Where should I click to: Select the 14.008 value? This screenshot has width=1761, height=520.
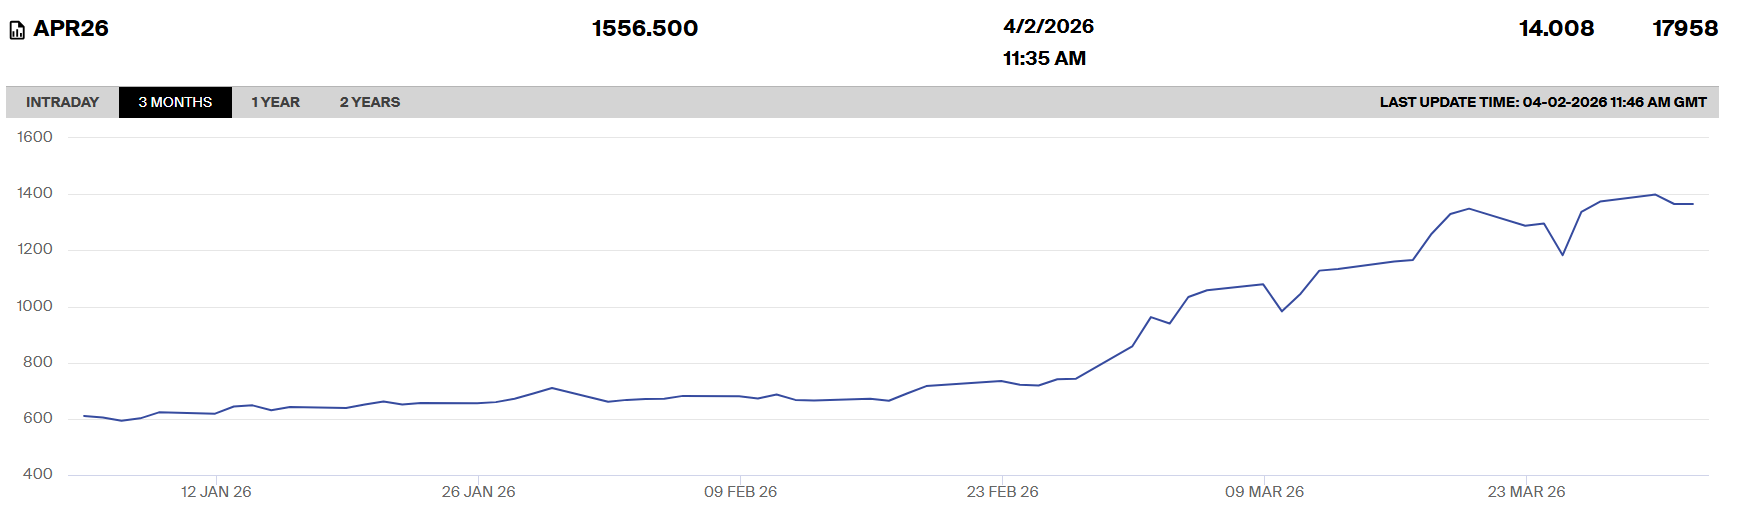(x=1556, y=28)
